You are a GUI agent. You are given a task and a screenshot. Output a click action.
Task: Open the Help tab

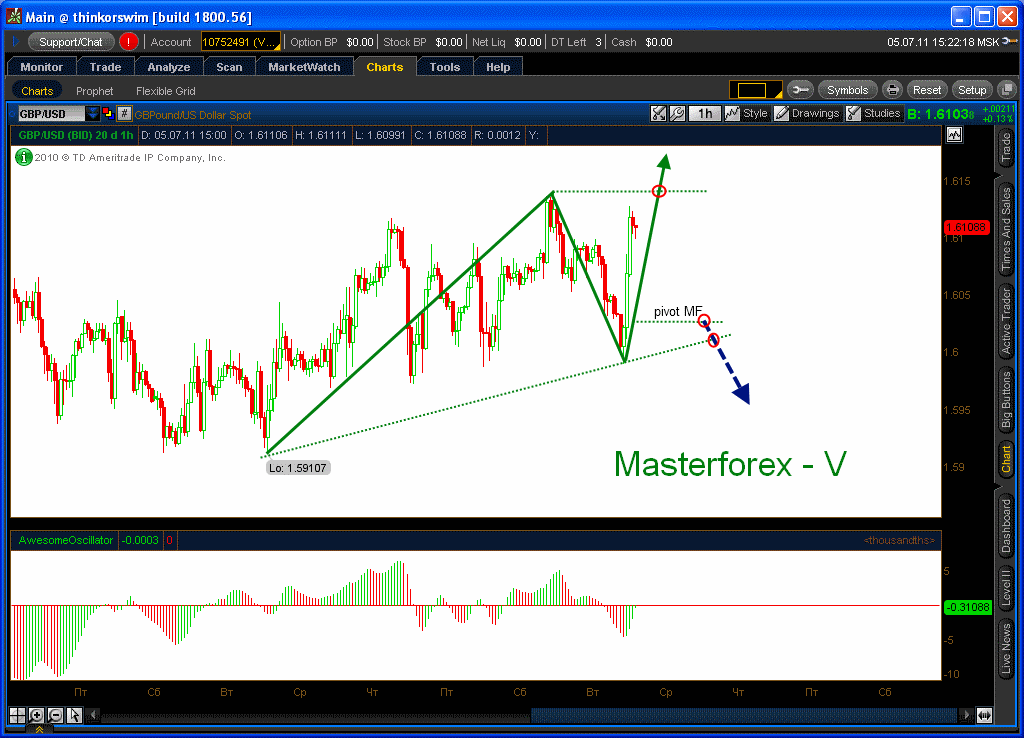coord(498,67)
